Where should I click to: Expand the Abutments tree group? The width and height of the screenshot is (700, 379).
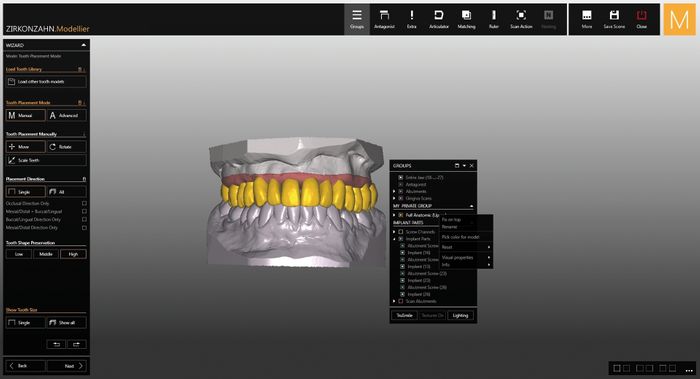coord(394,192)
